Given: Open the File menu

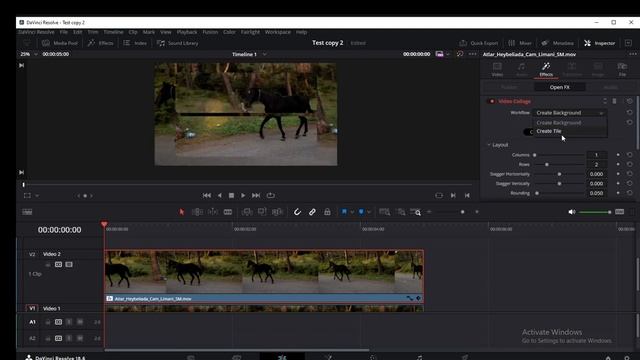Looking at the screenshot, I should coord(64,32).
